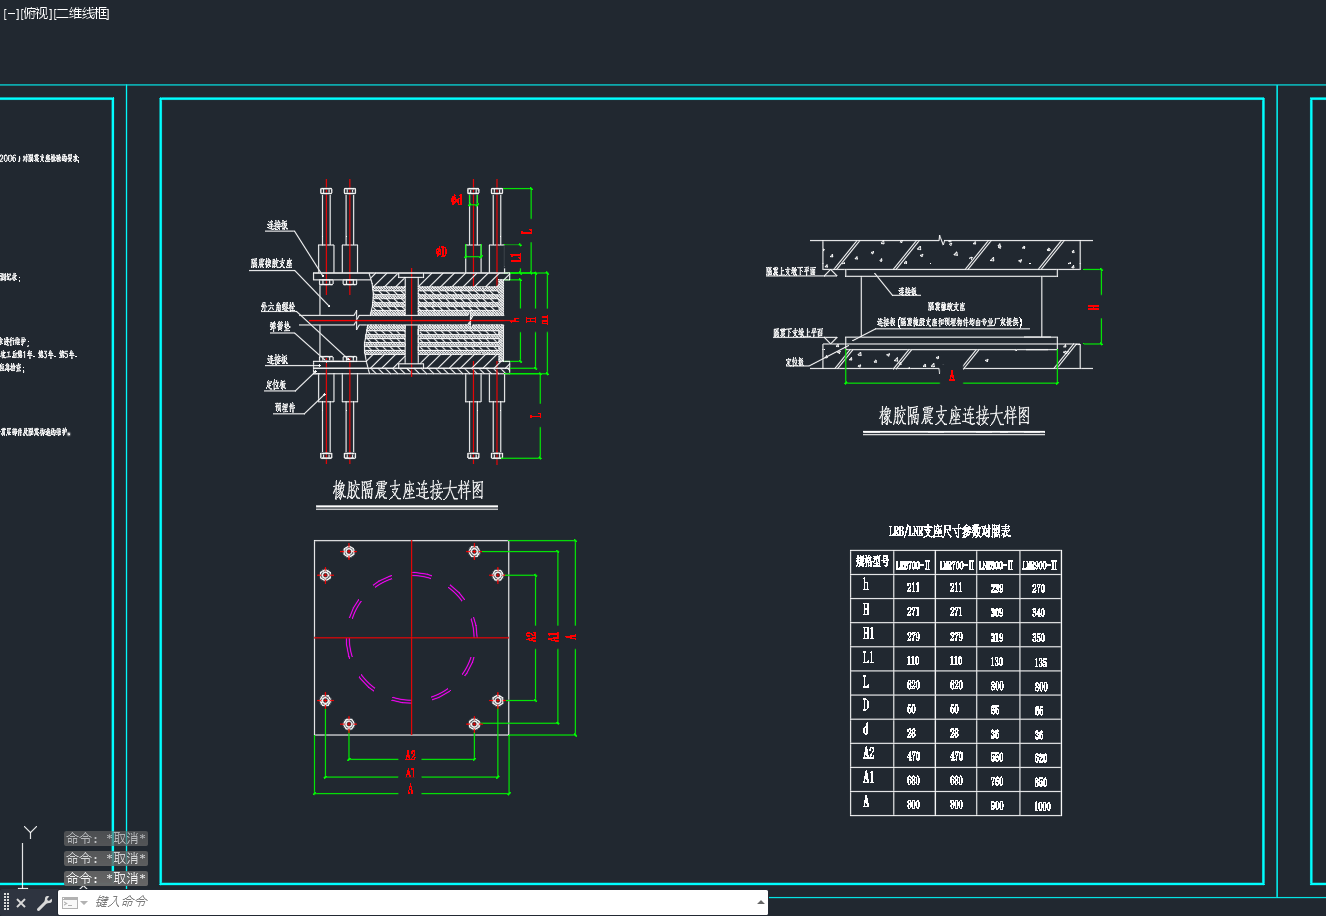1326x916 pixels.
Task: Select value 319 in the H1 row
Action: point(997,638)
